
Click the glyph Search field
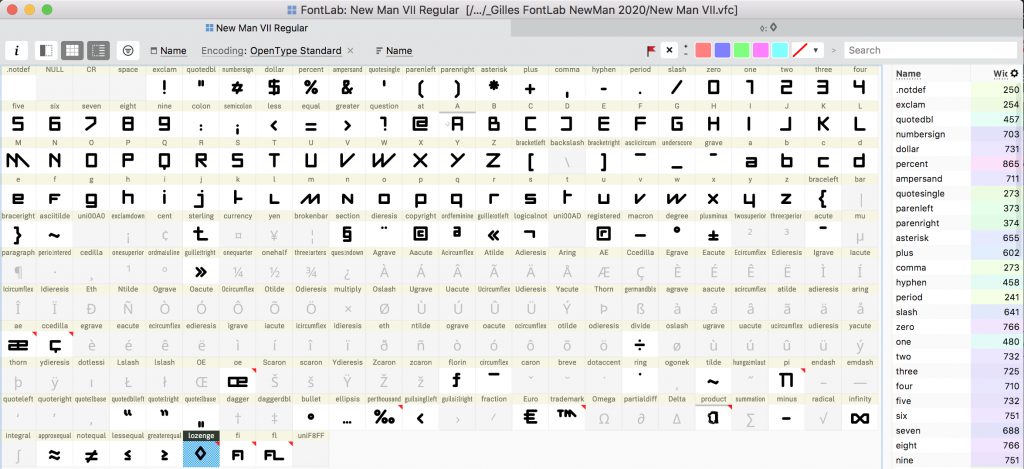click(928, 50)
